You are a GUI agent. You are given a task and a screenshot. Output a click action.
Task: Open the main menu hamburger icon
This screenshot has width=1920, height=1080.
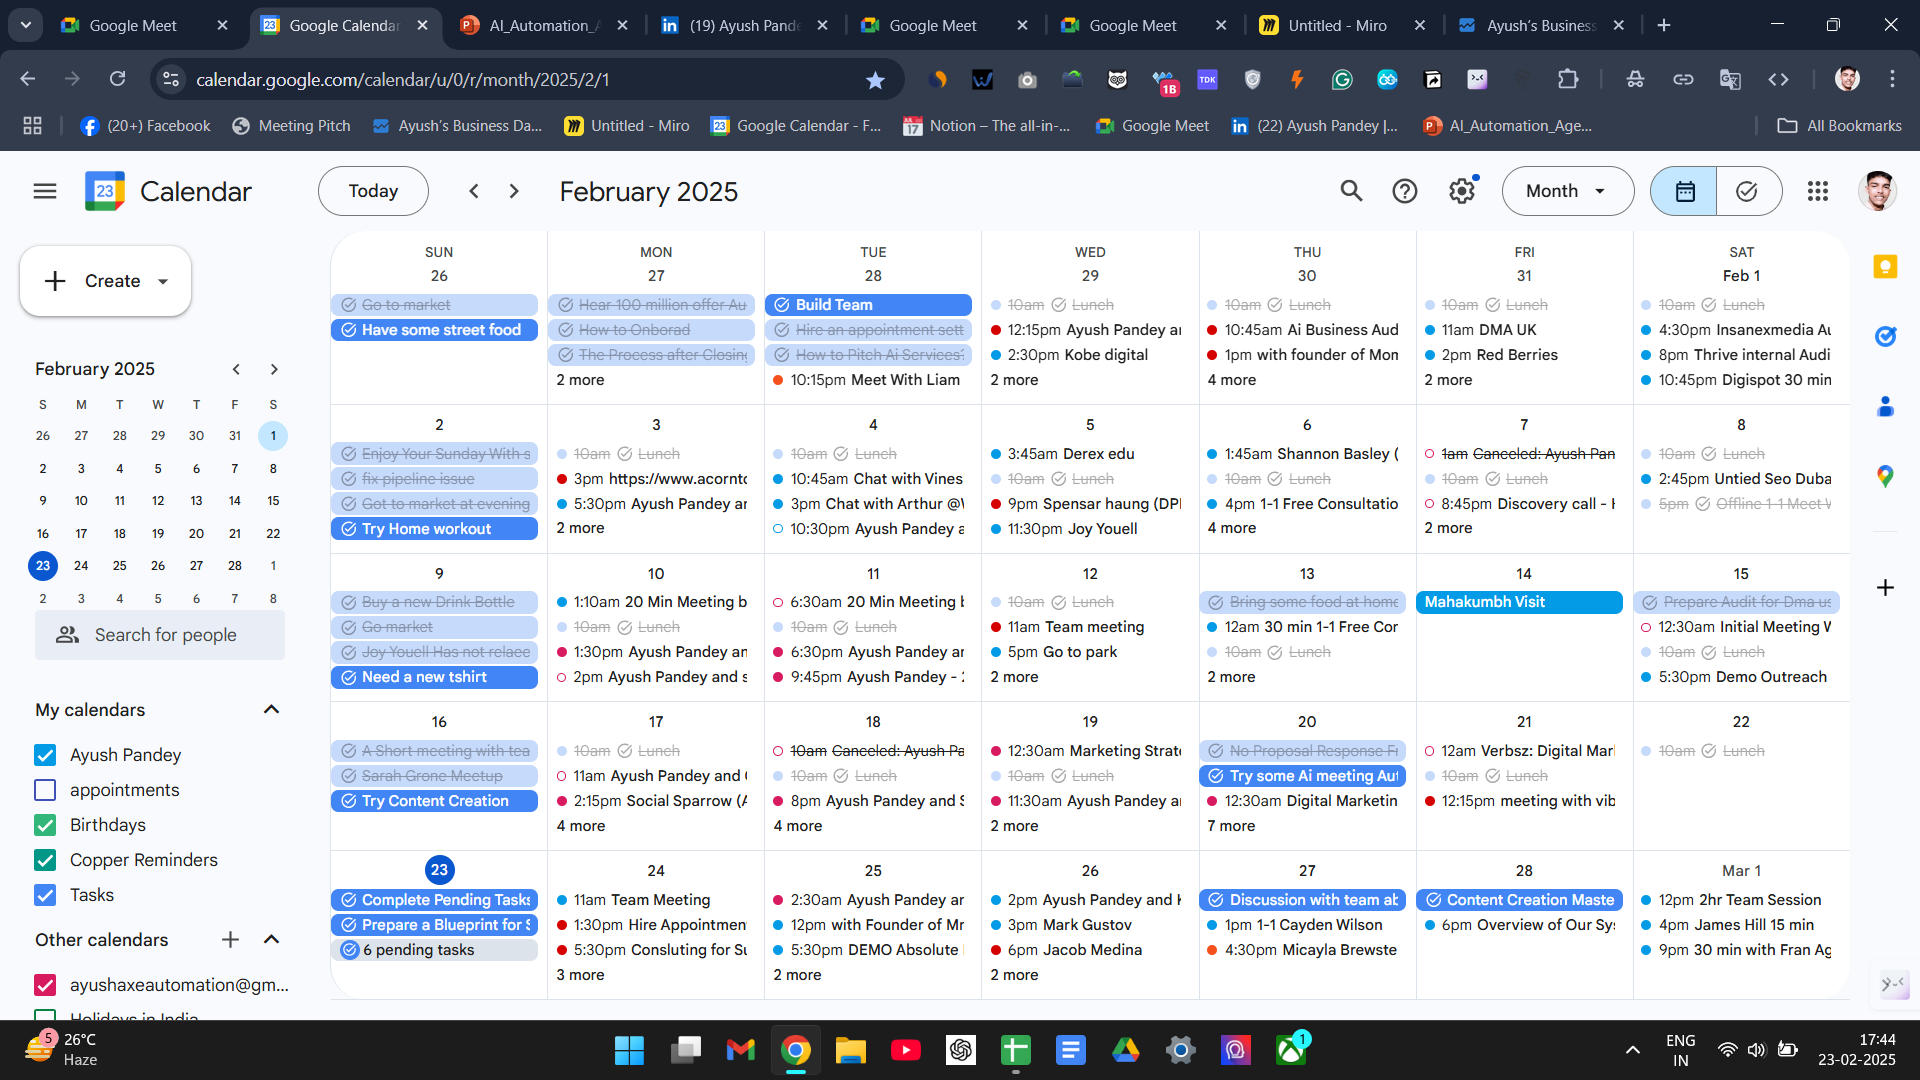coord(45,191)
